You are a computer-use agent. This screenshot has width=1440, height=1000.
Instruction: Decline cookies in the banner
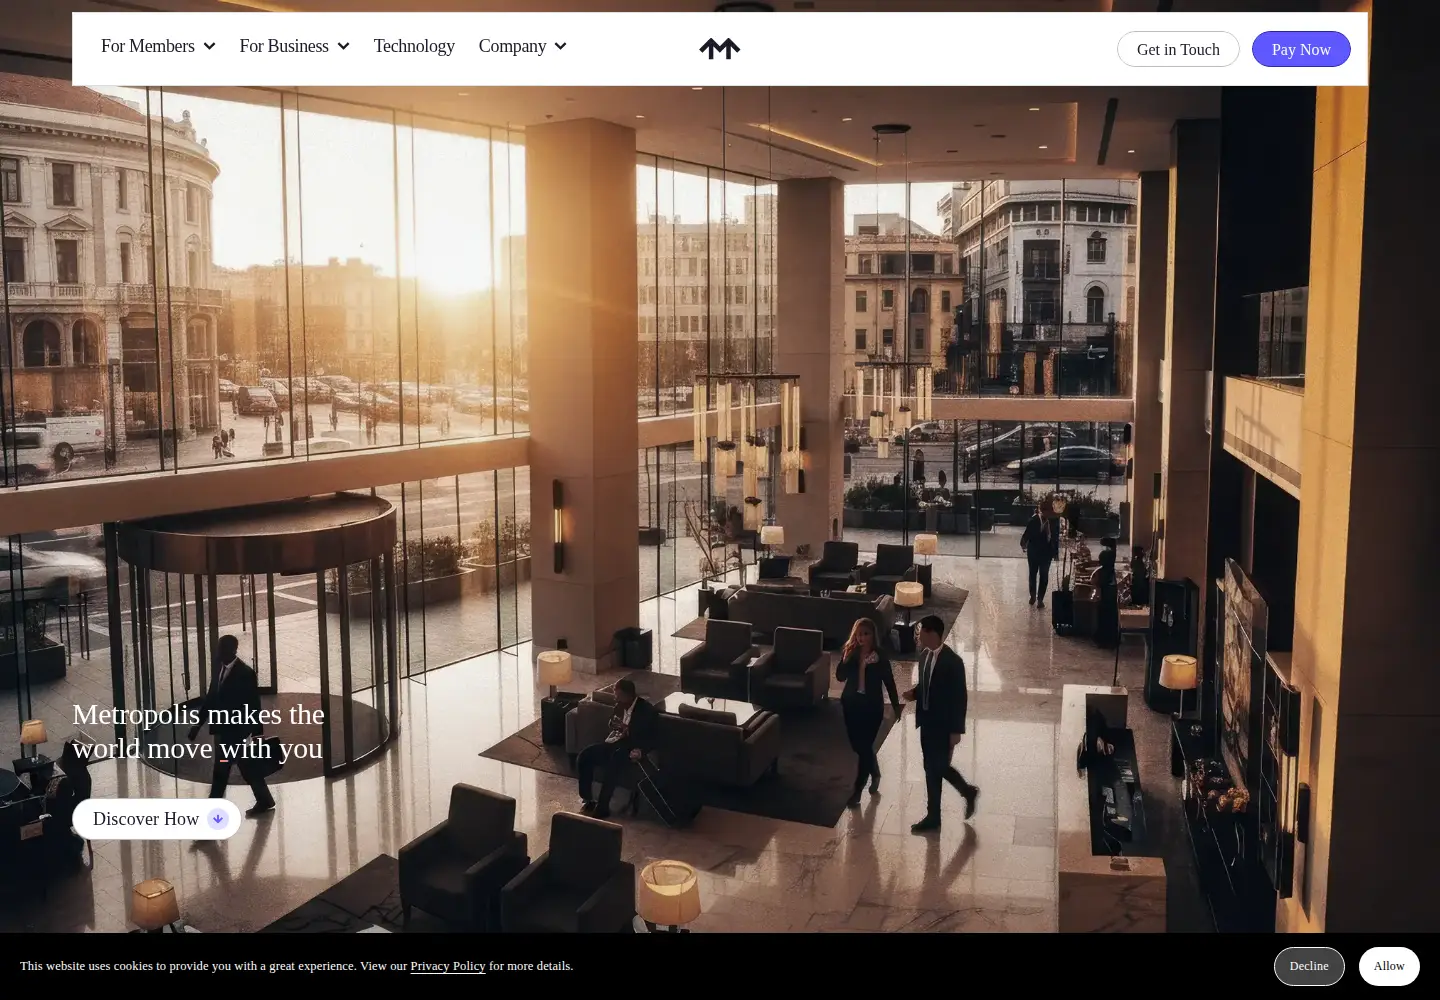point(1309,966)
